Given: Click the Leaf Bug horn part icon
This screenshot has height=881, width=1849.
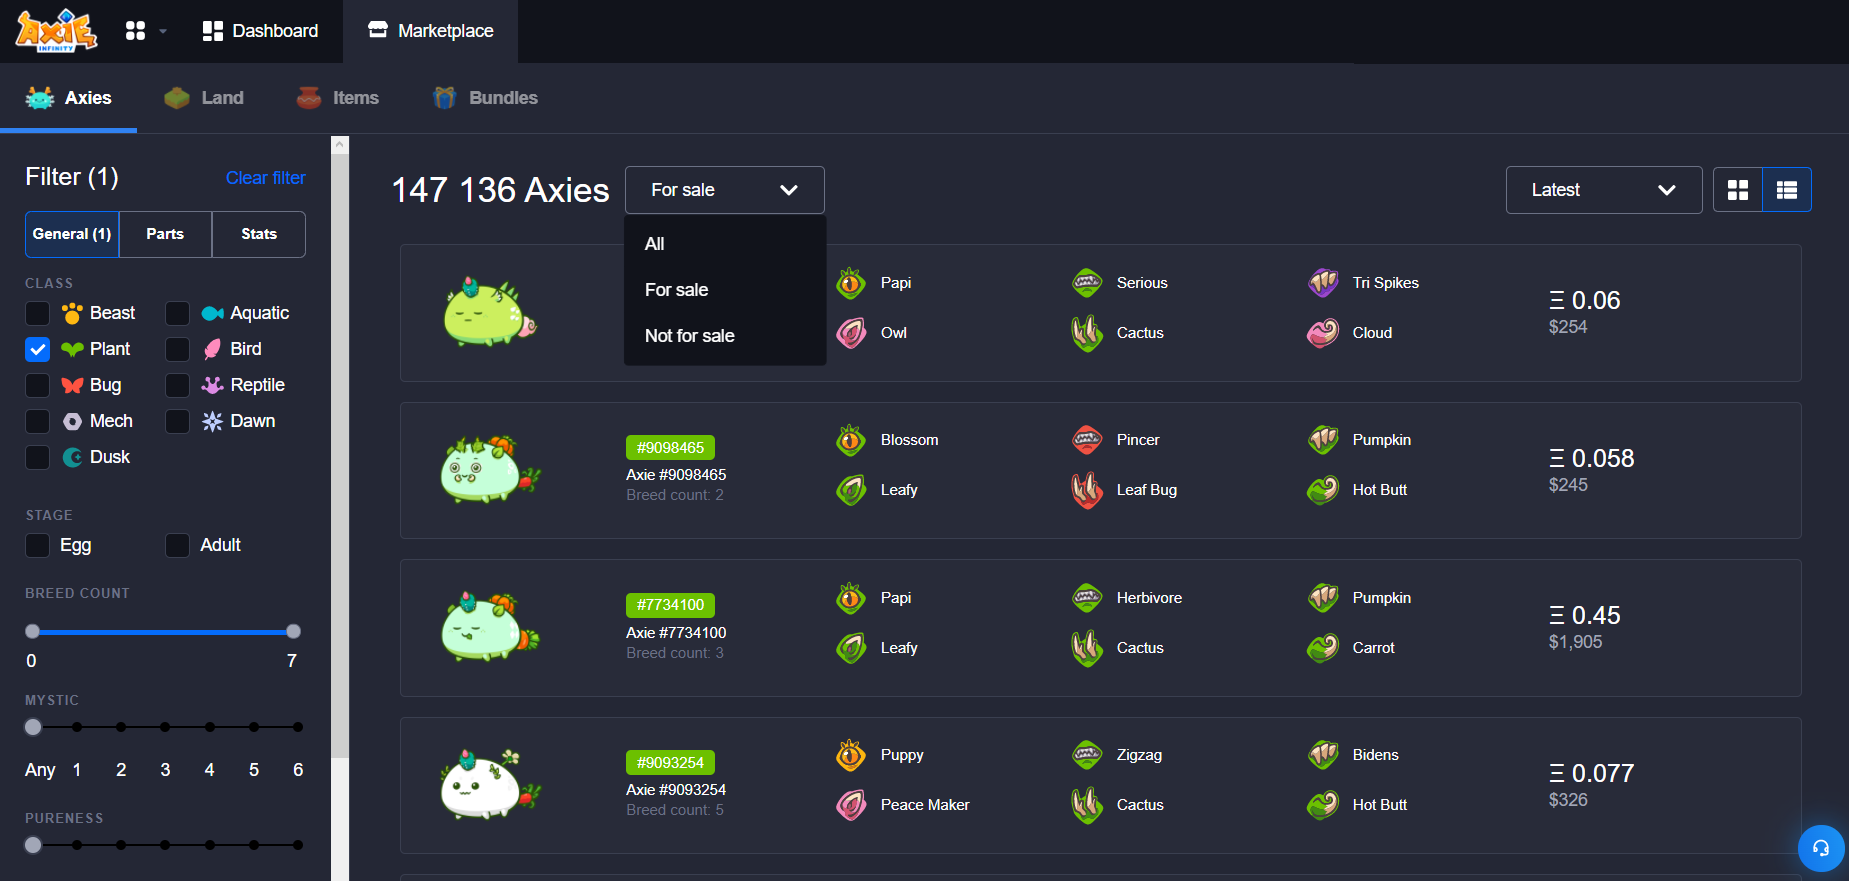Looking at the screenshot, I should click(1087, 490).
